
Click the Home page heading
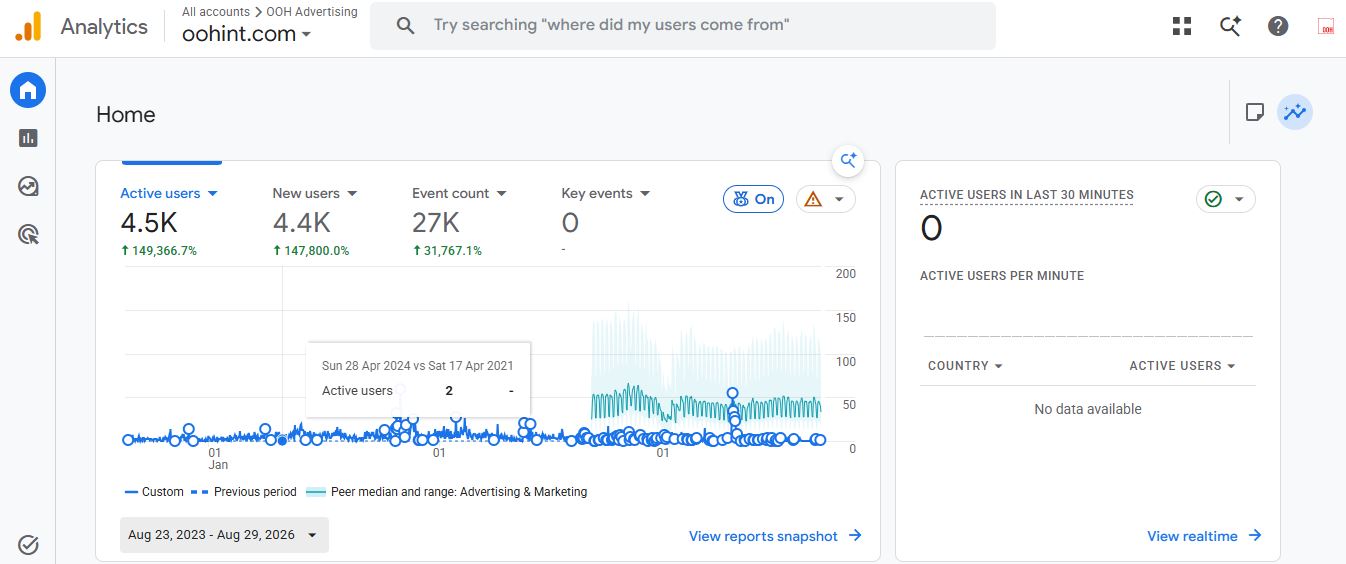[x=126, y=115]
